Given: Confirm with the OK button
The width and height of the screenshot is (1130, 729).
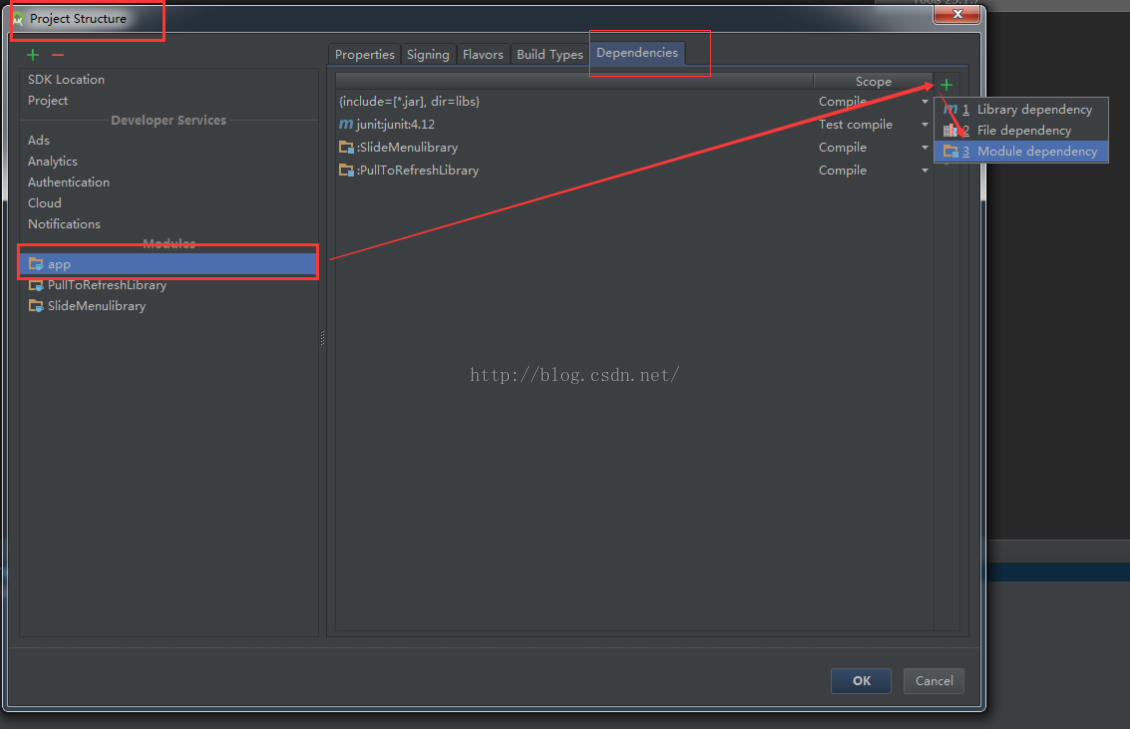Looking at the screenshot, I should coord(861,681).
